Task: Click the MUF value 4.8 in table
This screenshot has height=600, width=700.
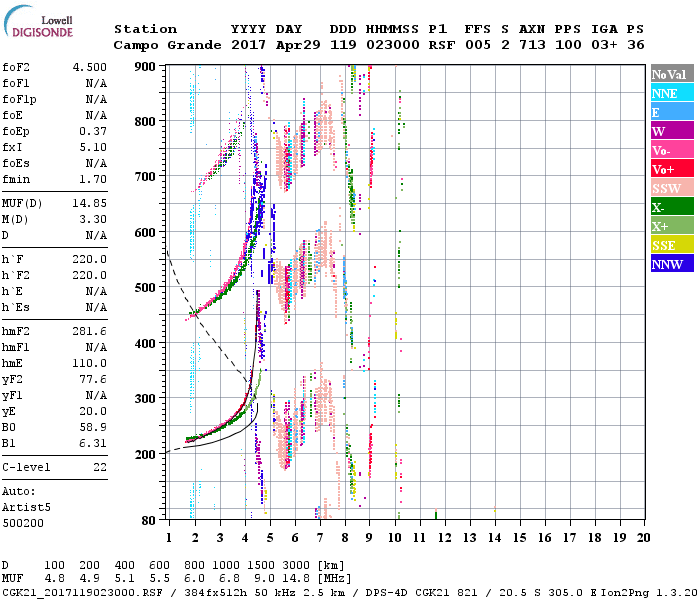Action: (54, 579)
